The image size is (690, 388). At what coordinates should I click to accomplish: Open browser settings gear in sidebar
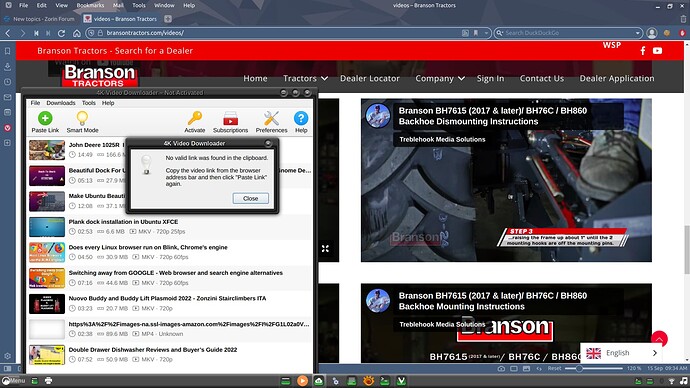(7, 356)
